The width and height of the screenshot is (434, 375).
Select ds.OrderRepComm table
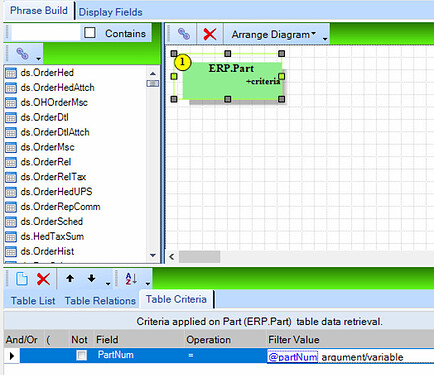[x=60, y=207]
